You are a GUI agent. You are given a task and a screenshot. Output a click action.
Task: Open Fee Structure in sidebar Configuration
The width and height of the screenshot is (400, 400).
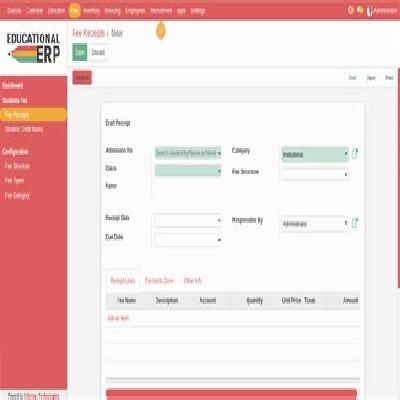click(x=17, y=166)
